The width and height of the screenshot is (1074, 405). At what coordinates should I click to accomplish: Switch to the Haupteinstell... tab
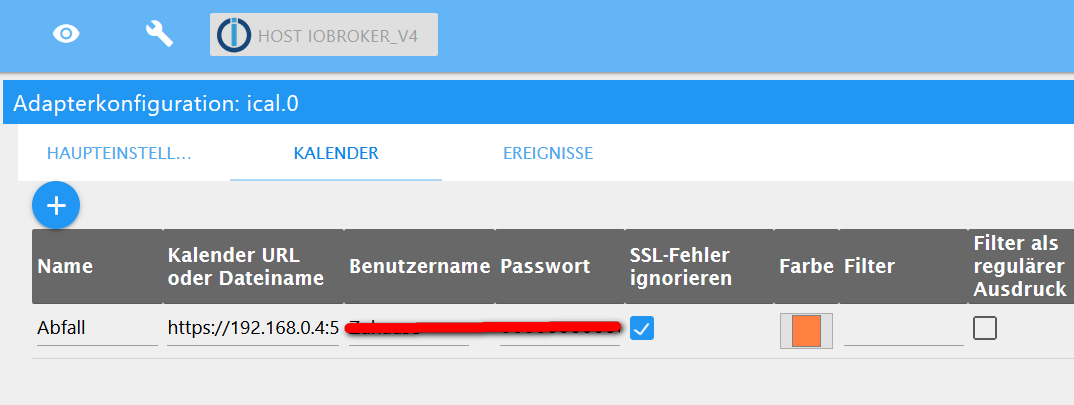[x=119, y=153]
